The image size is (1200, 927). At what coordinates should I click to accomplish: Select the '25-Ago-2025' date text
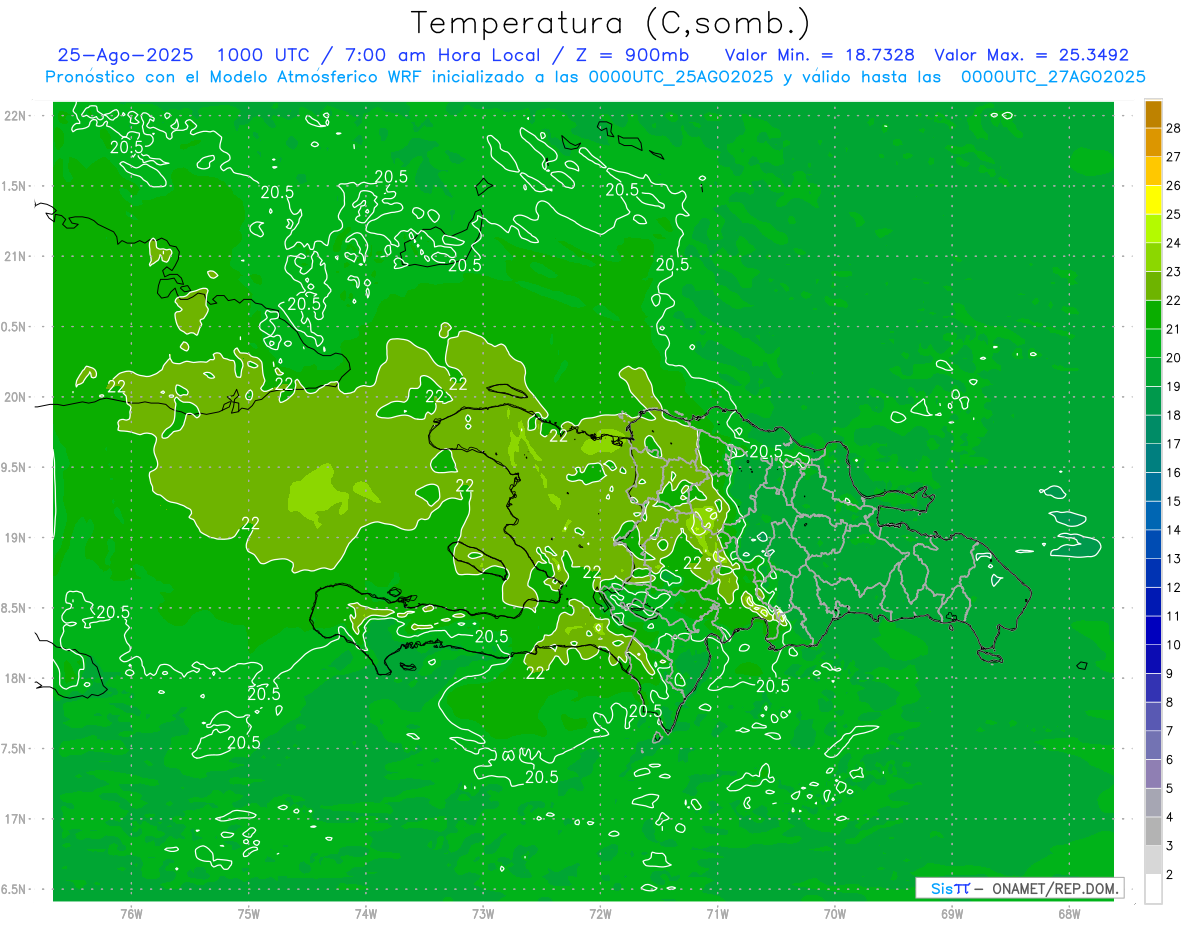coord(125,55)
